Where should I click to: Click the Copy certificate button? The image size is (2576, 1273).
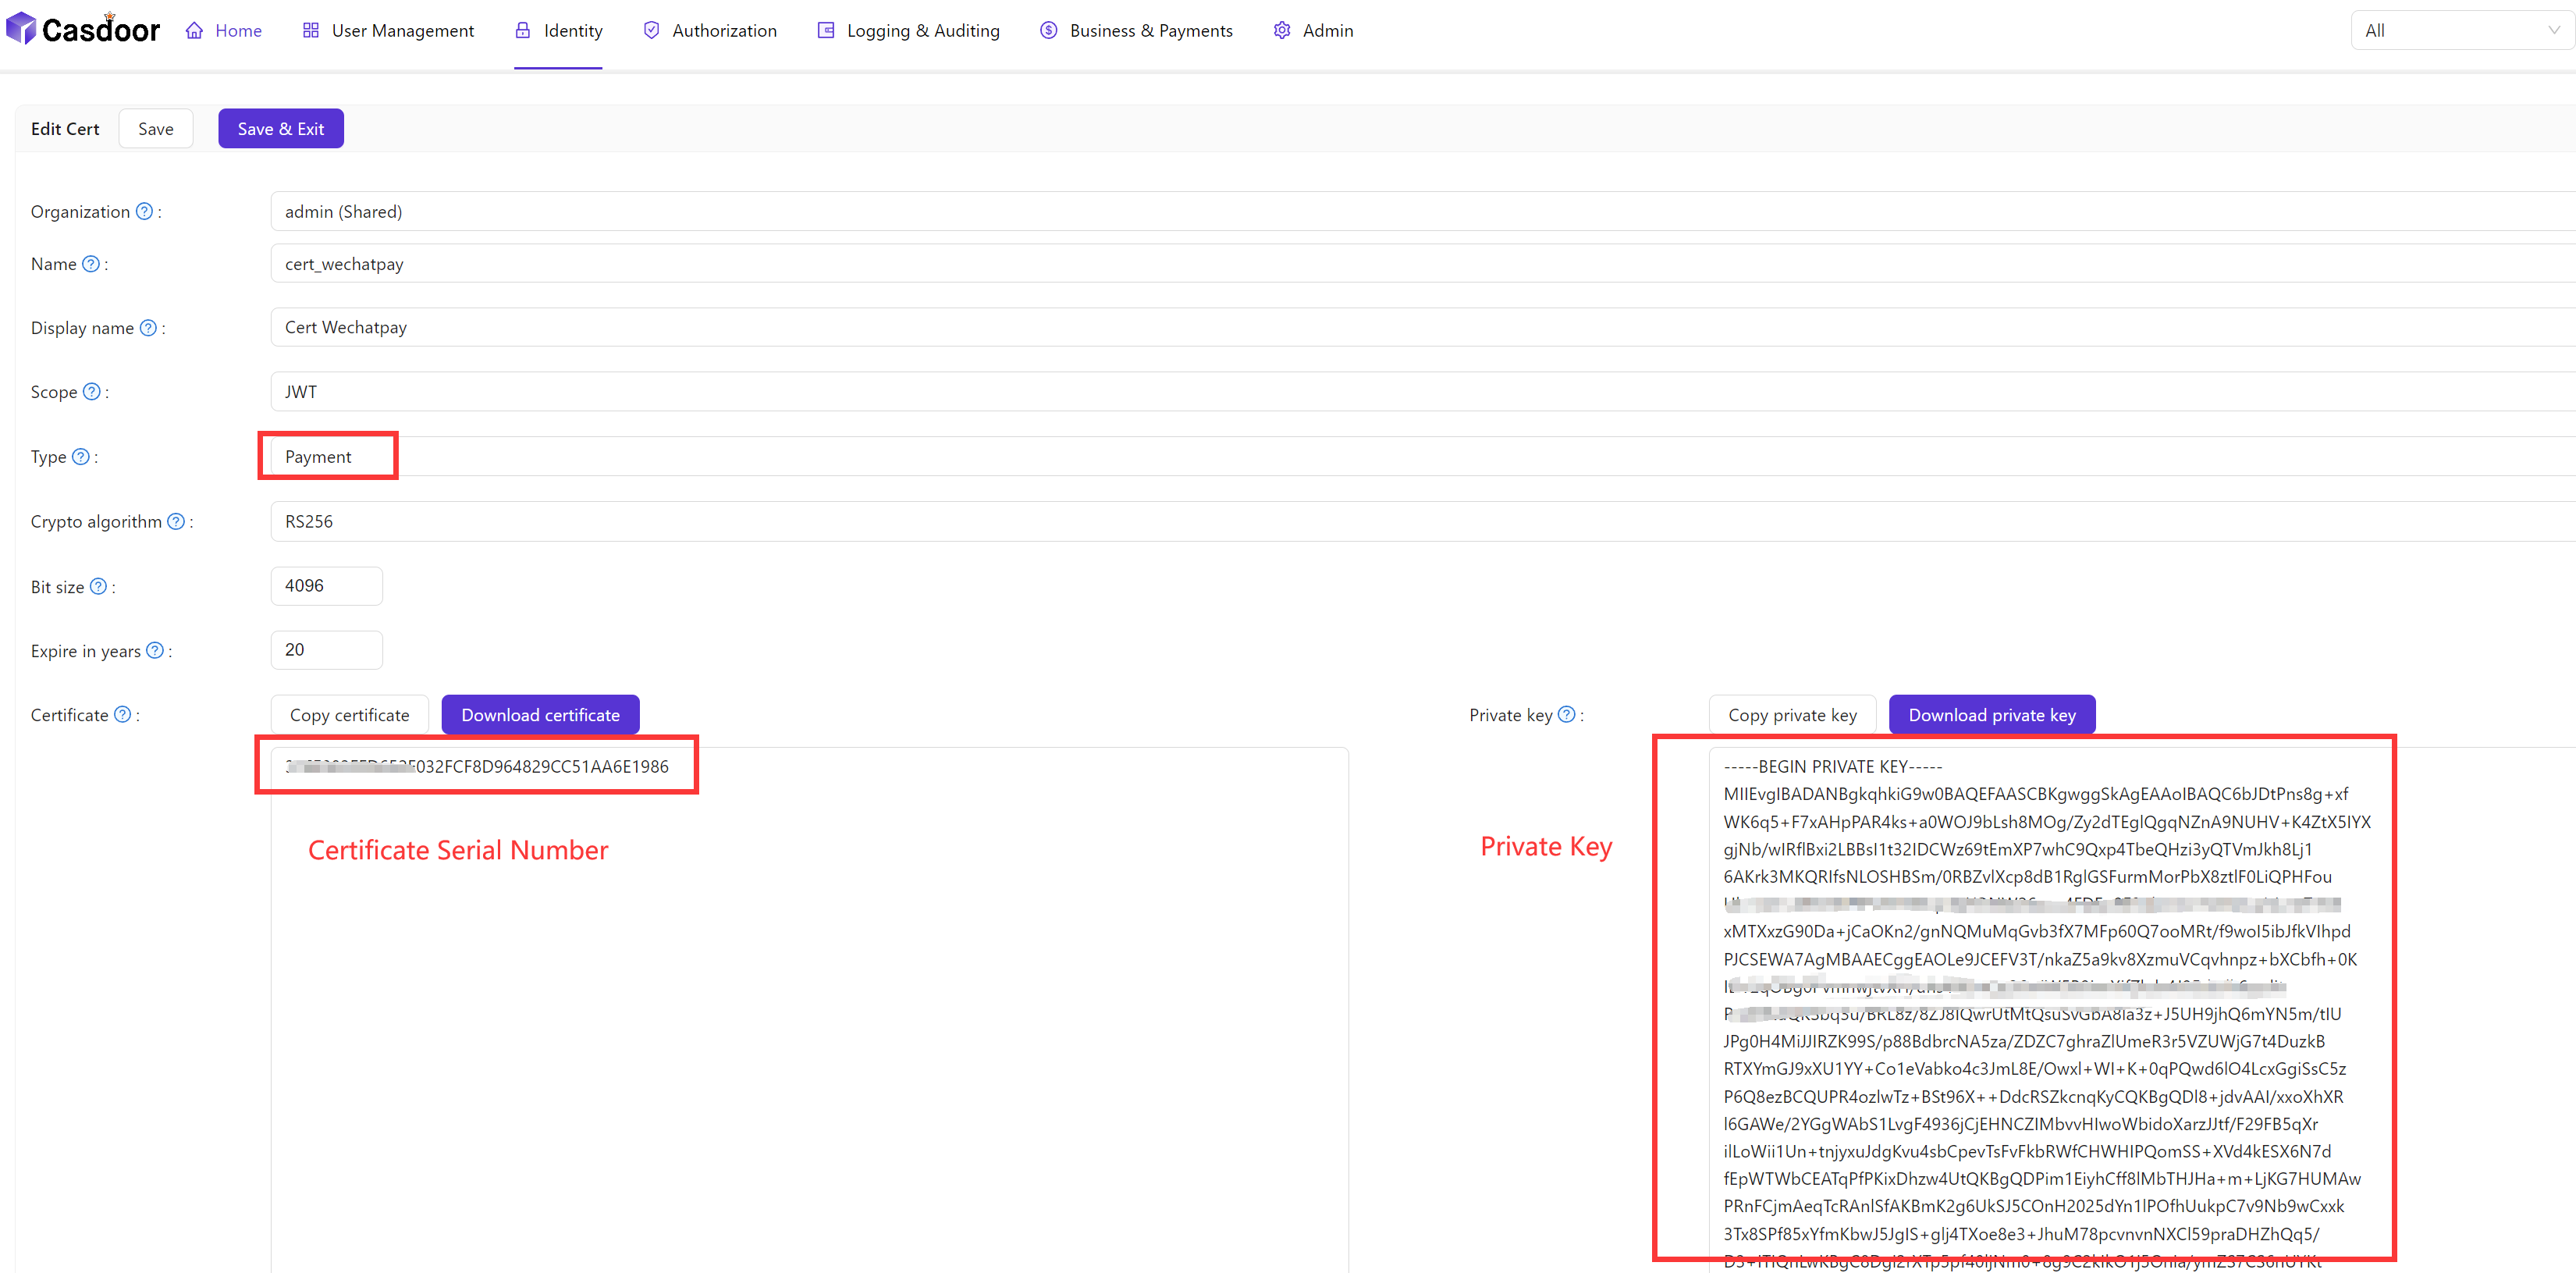(349, 715)
